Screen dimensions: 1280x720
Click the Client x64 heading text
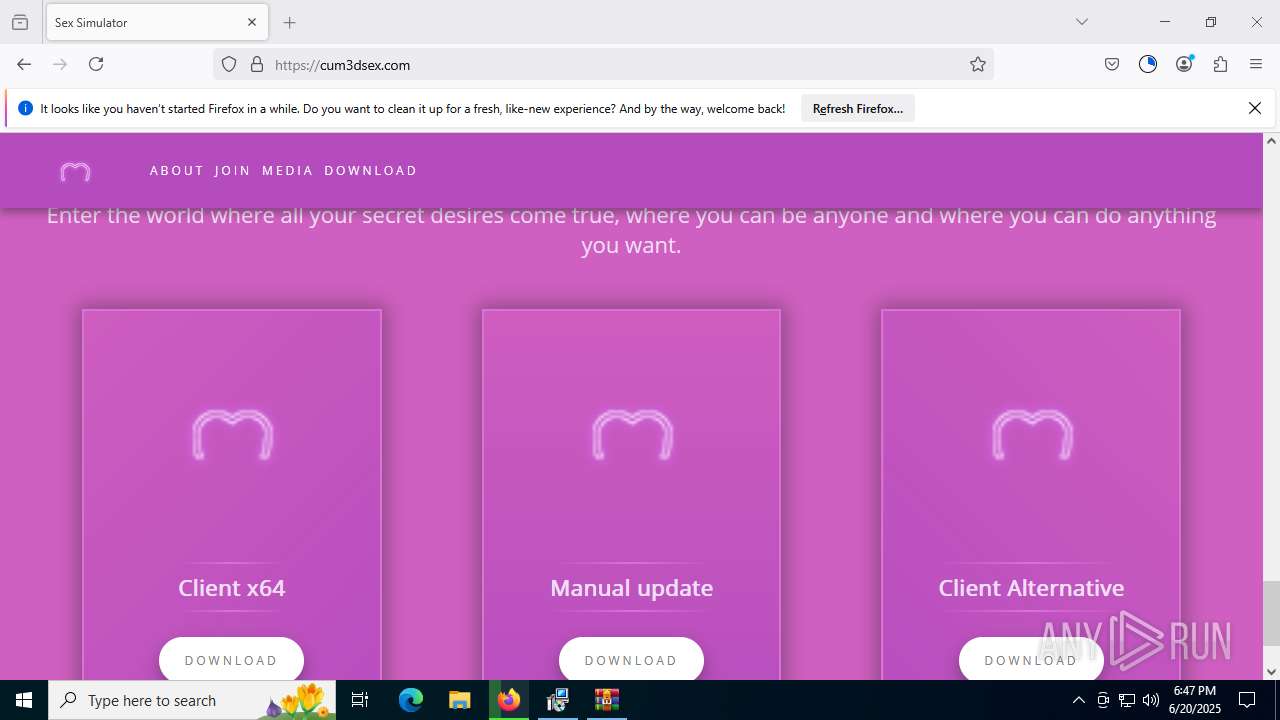pyautogui.click(x=232, y=588)
